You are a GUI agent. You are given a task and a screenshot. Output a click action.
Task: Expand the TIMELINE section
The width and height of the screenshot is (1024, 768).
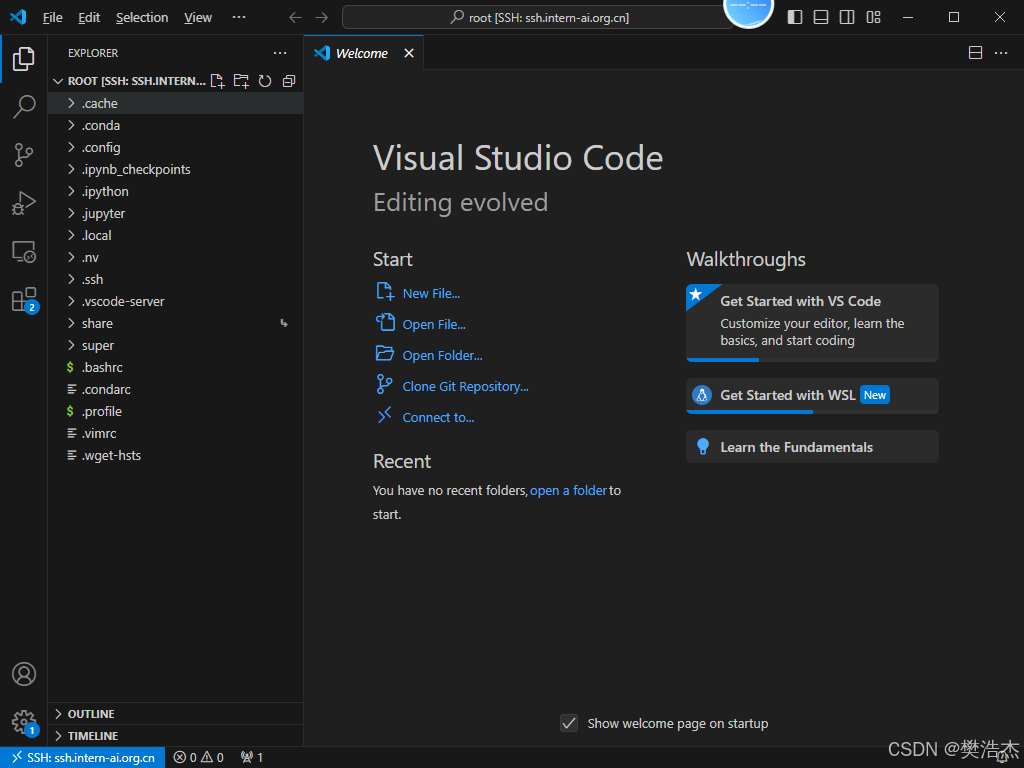(175, 736)
